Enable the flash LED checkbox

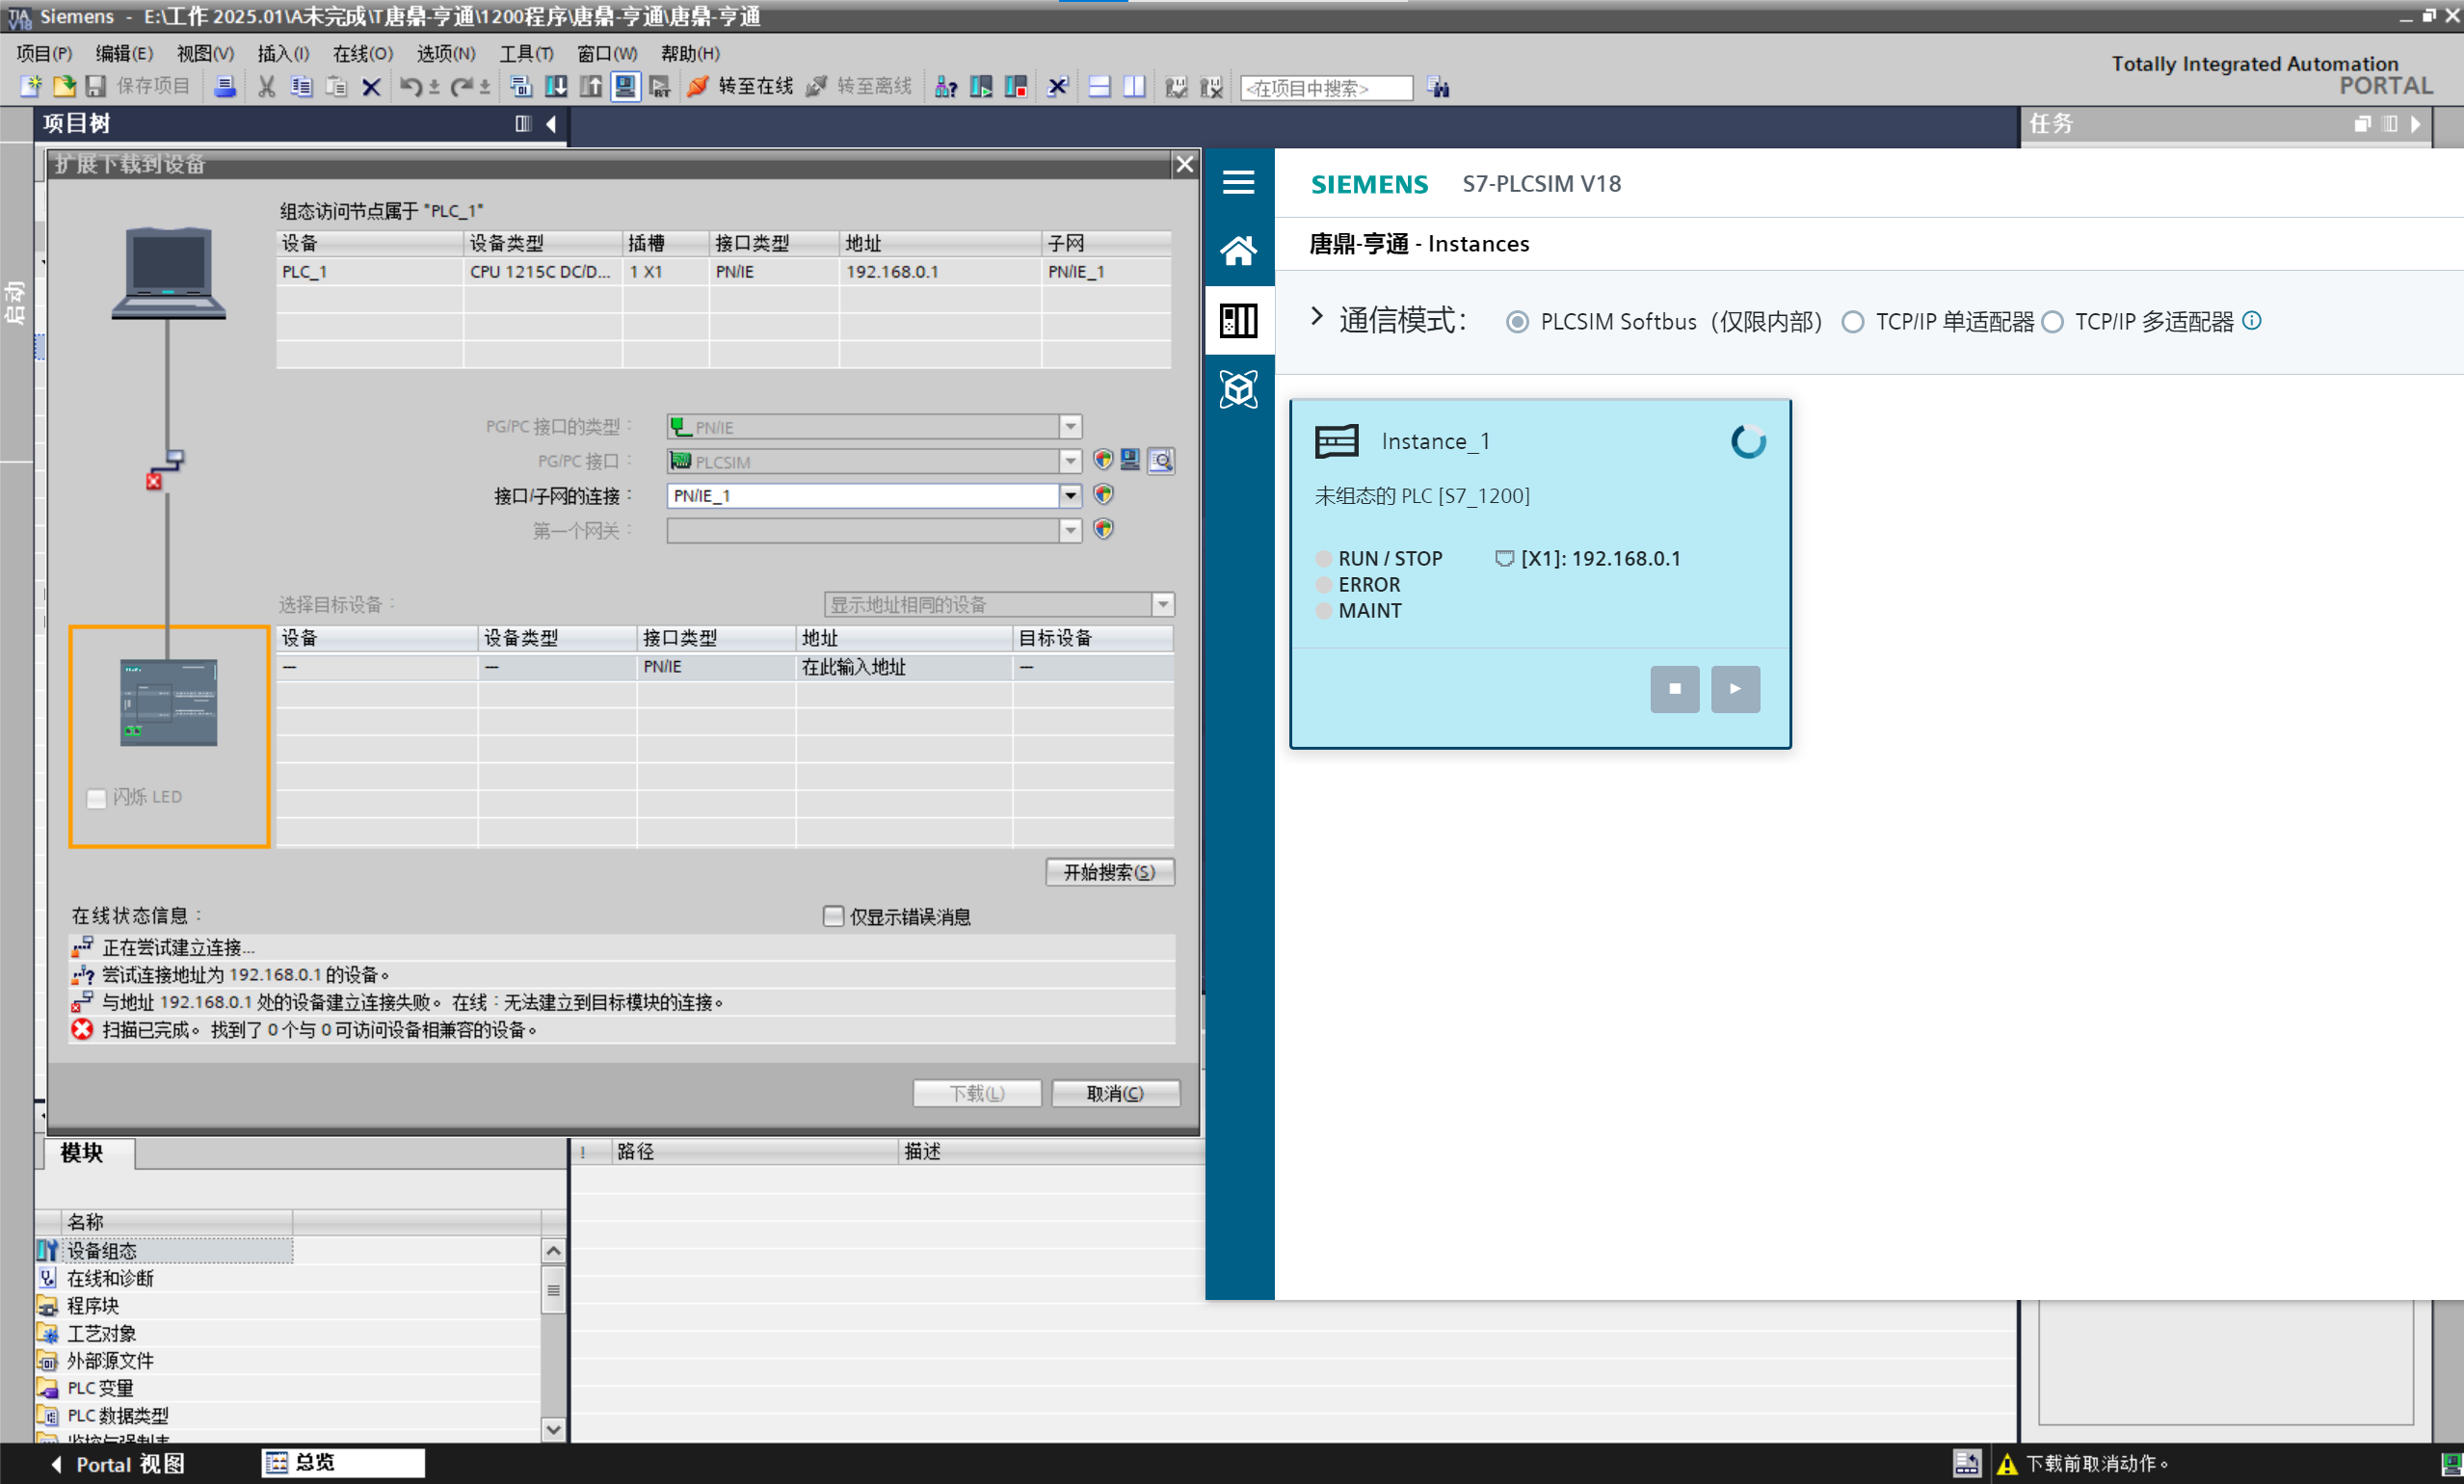tap(97, 798)
